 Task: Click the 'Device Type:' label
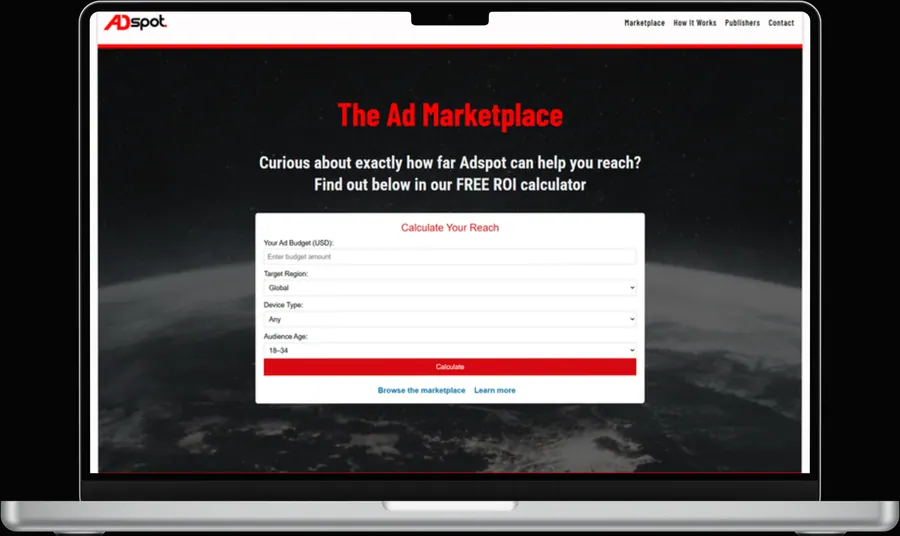[x=284, y=305]
